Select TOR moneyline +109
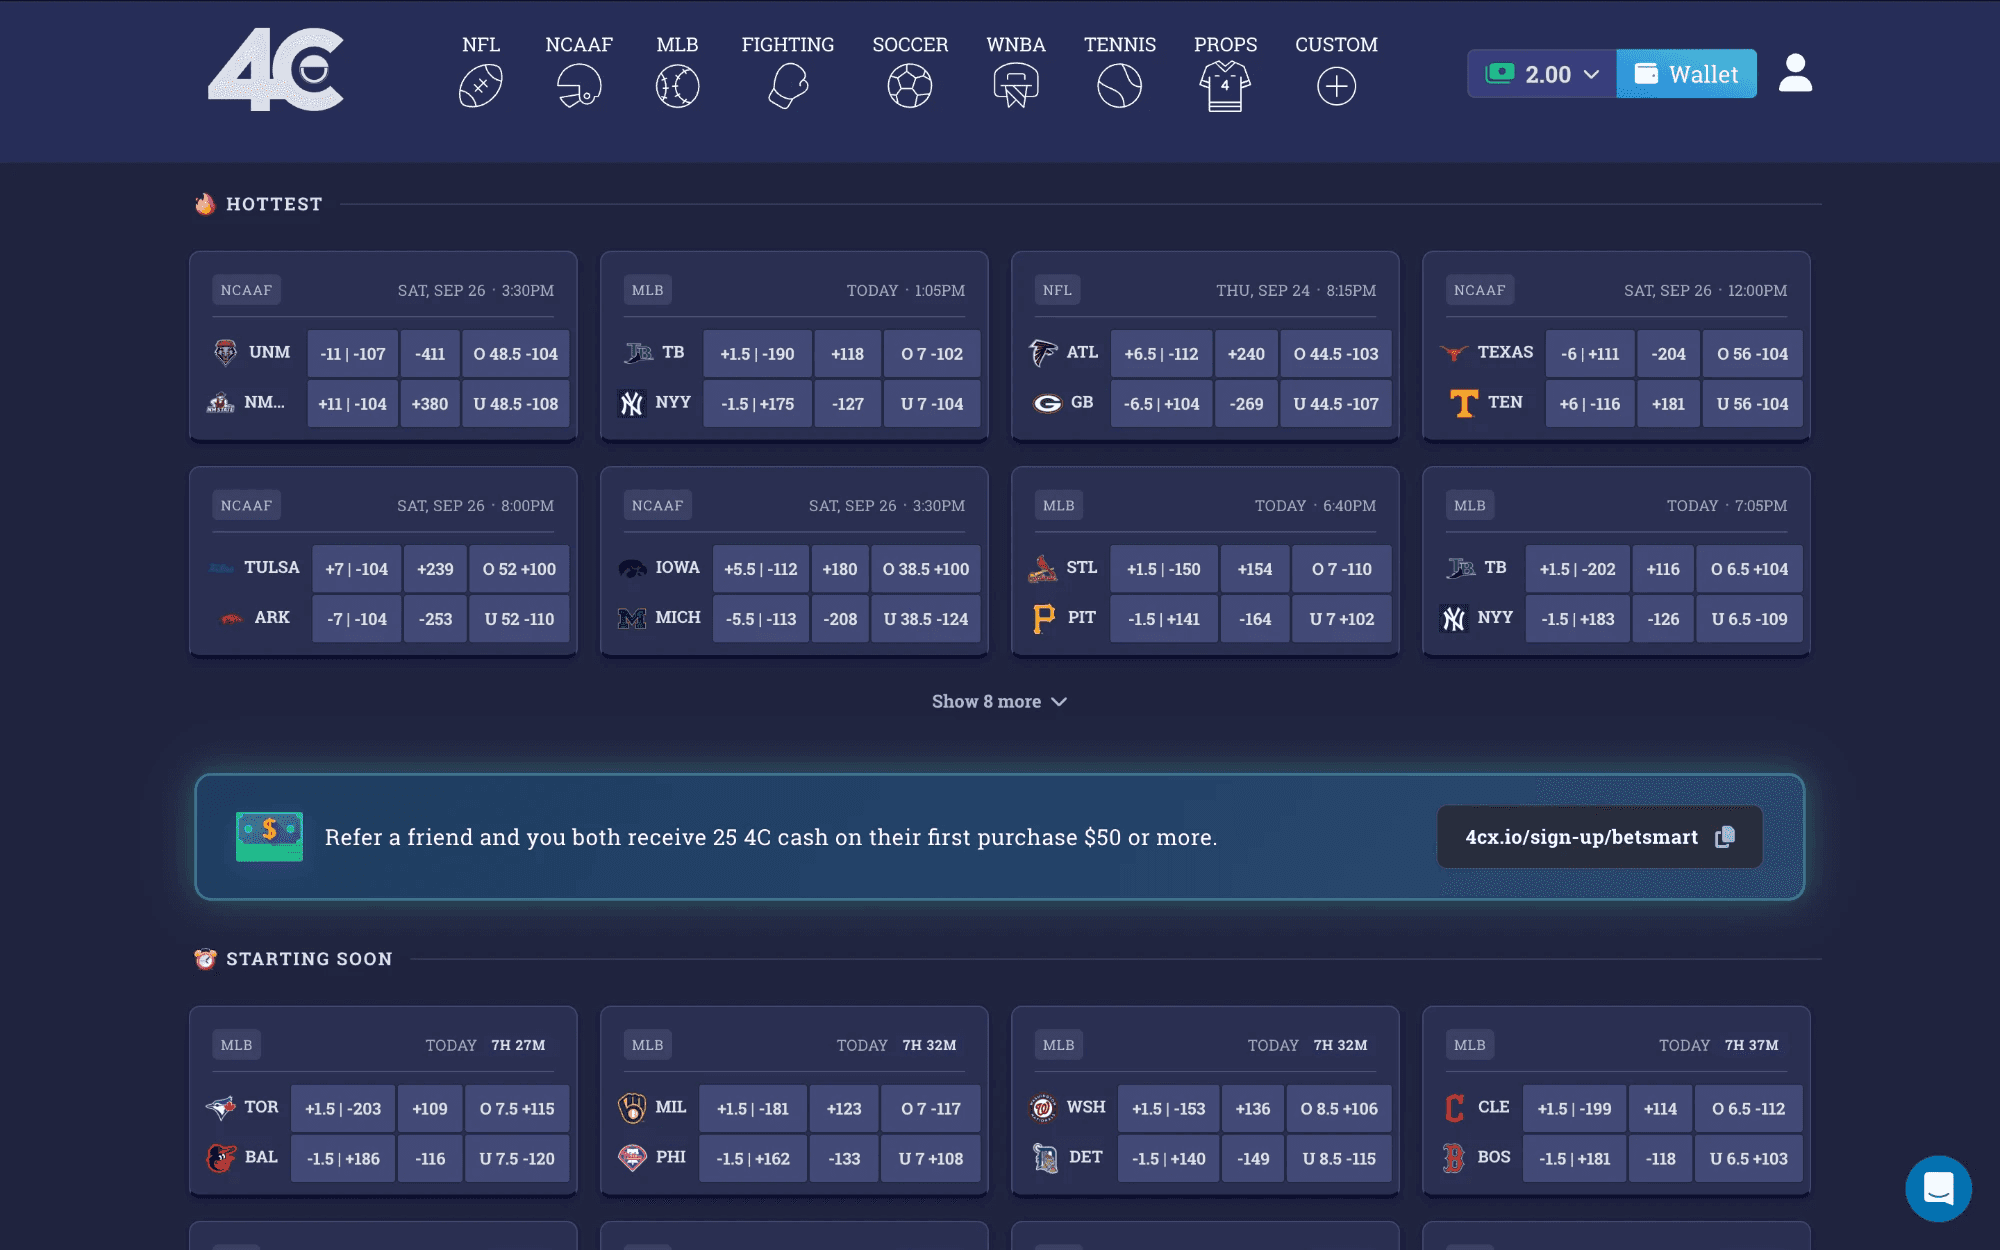 (x=430, y=1109)
